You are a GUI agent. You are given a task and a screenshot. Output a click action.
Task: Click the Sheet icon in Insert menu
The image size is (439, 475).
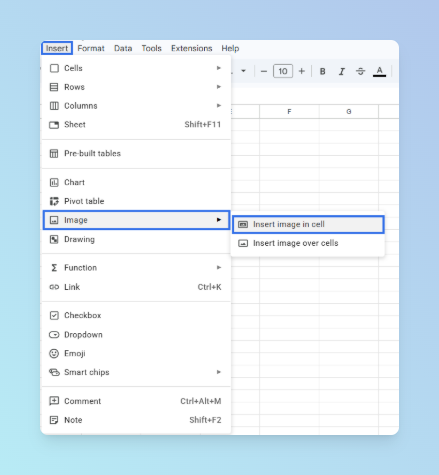[x=54, y=125]
